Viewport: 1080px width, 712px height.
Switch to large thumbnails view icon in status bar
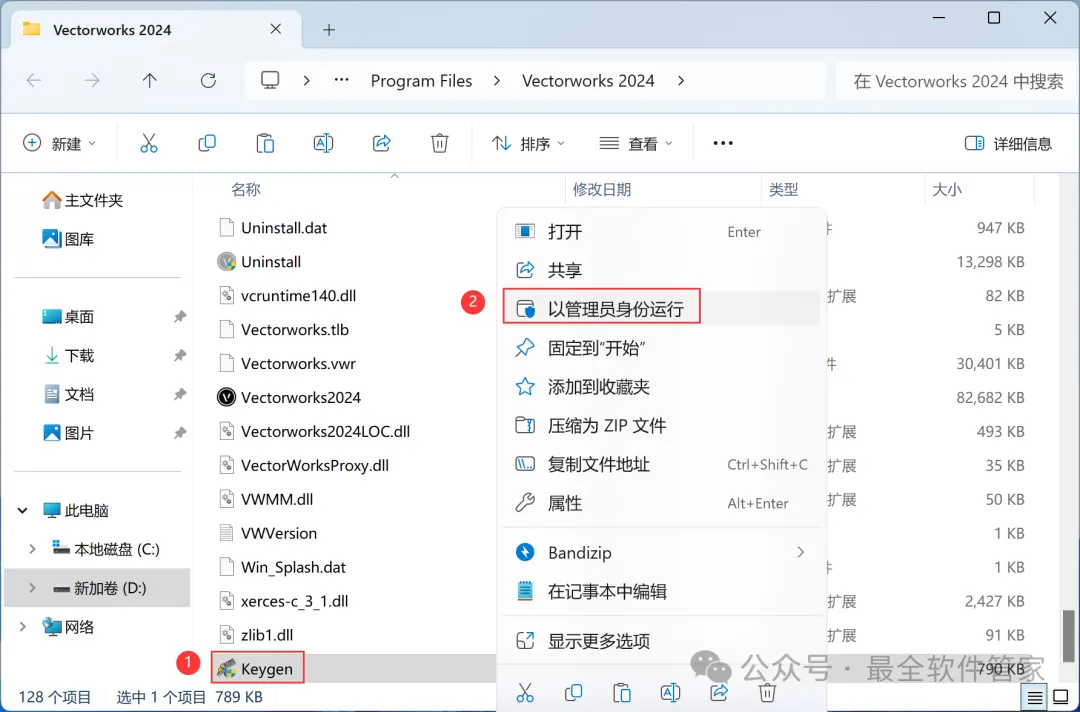(1061, 698)
